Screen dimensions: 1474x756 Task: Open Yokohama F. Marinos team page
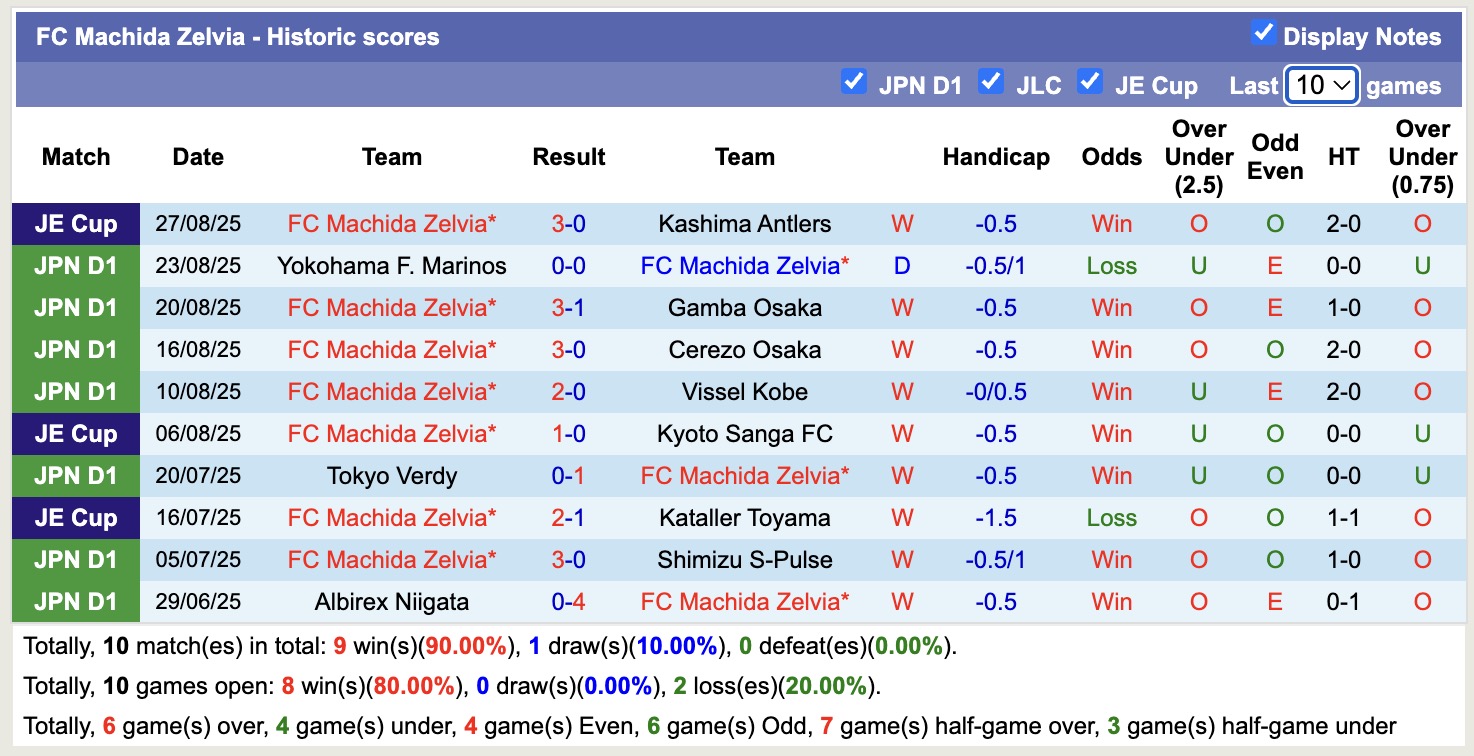point(391,266)
